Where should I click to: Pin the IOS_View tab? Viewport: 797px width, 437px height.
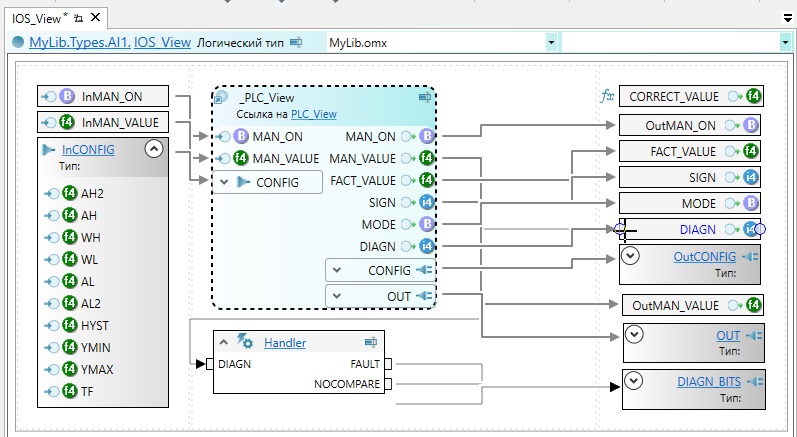[x=79, y=18]
